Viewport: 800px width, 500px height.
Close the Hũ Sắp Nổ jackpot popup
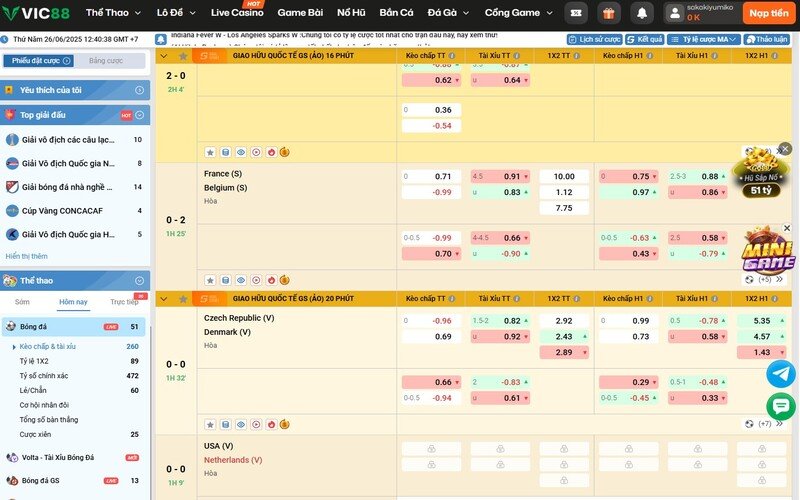(785, 149)
